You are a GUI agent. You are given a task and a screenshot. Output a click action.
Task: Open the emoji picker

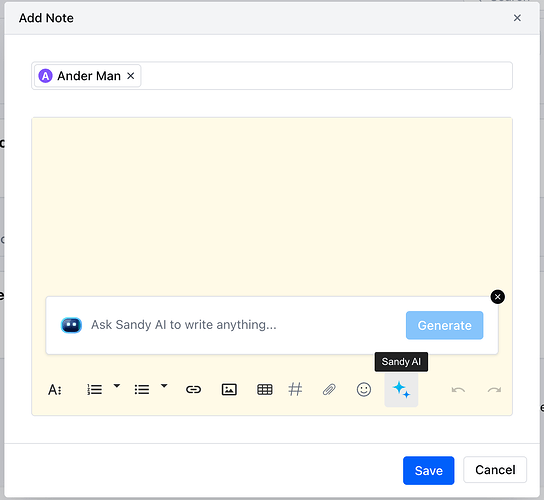(x=364, y=389)
